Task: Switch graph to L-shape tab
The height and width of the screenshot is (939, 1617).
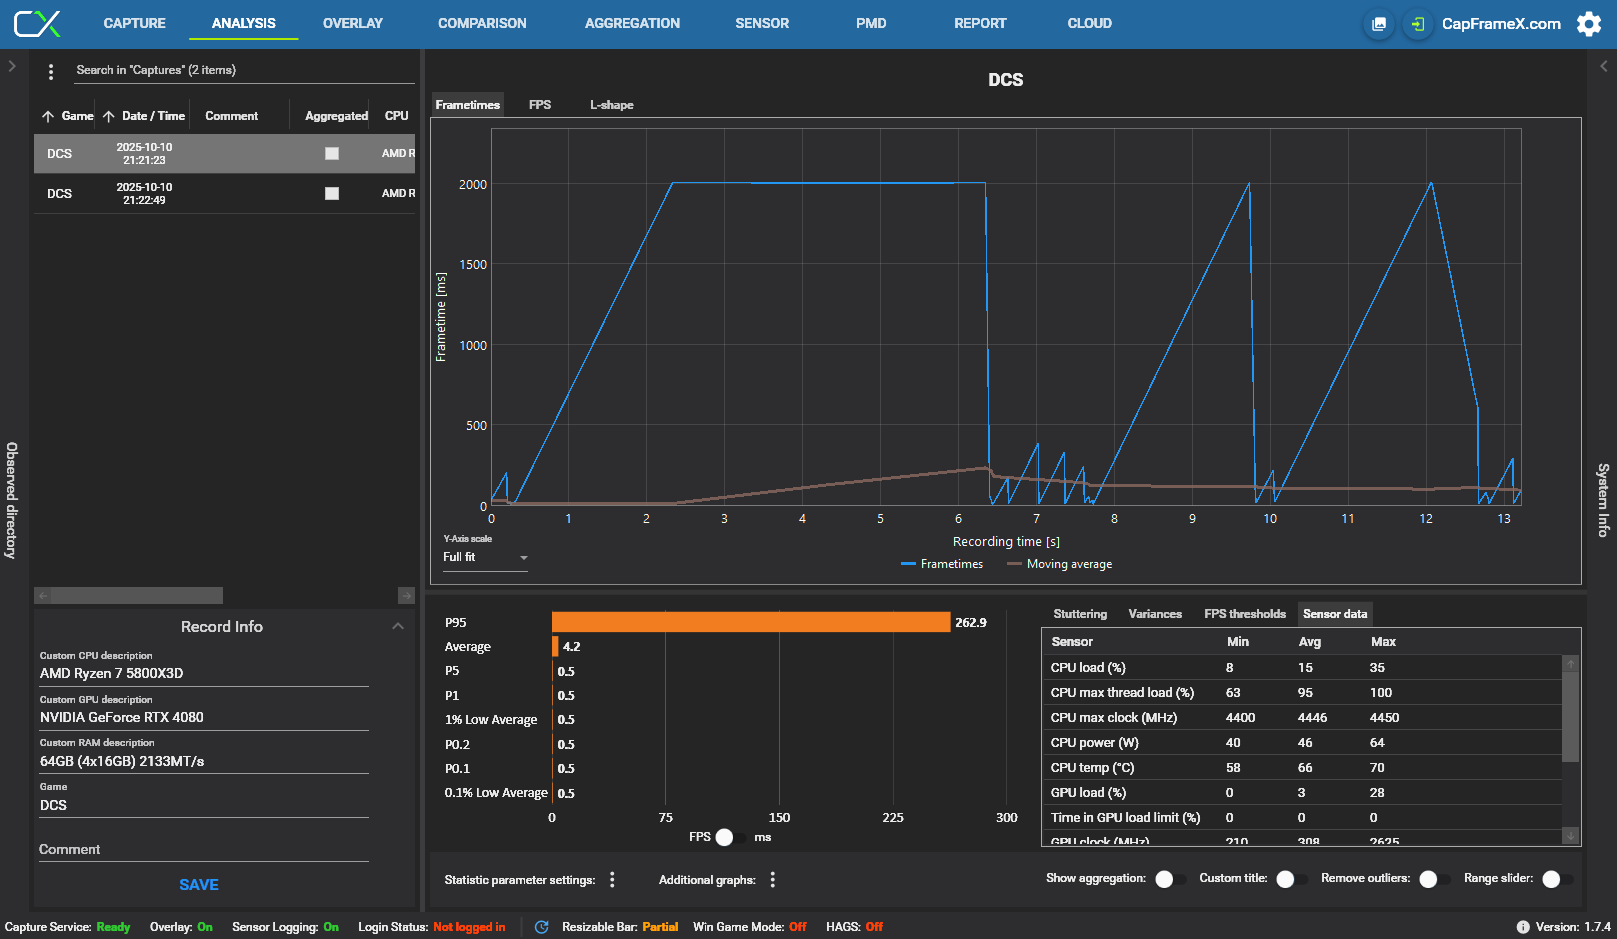Action: pos(611,105)
